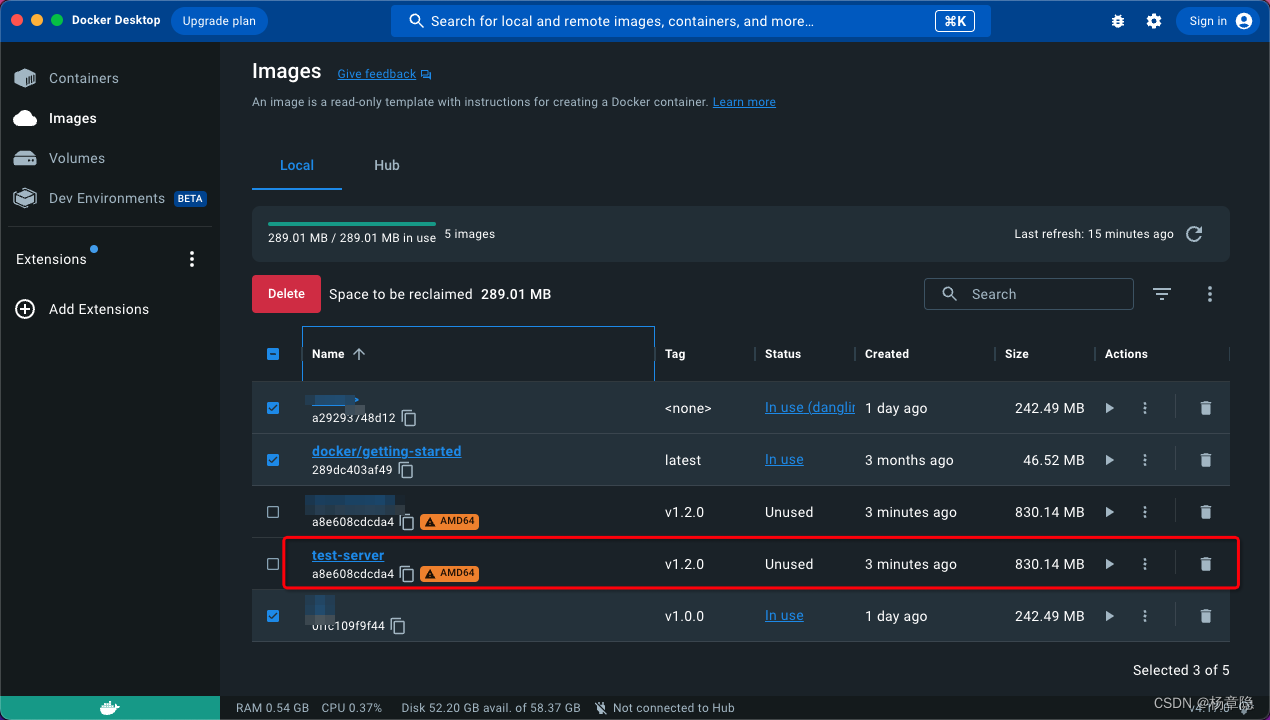The height and width of the screenshot is (720, 1270).
Task: Uncheck the docker/getting-started checkbox
Action: click(273, 460)
